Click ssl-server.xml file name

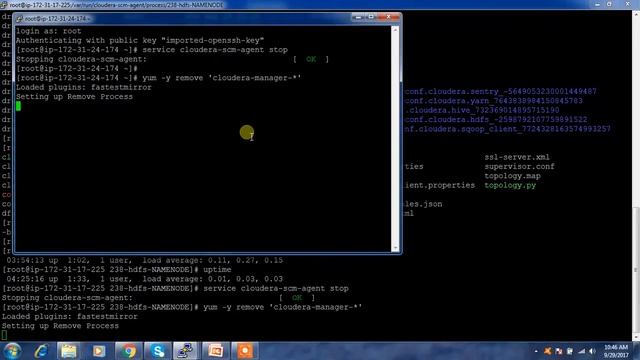click(x=517, y=157)
